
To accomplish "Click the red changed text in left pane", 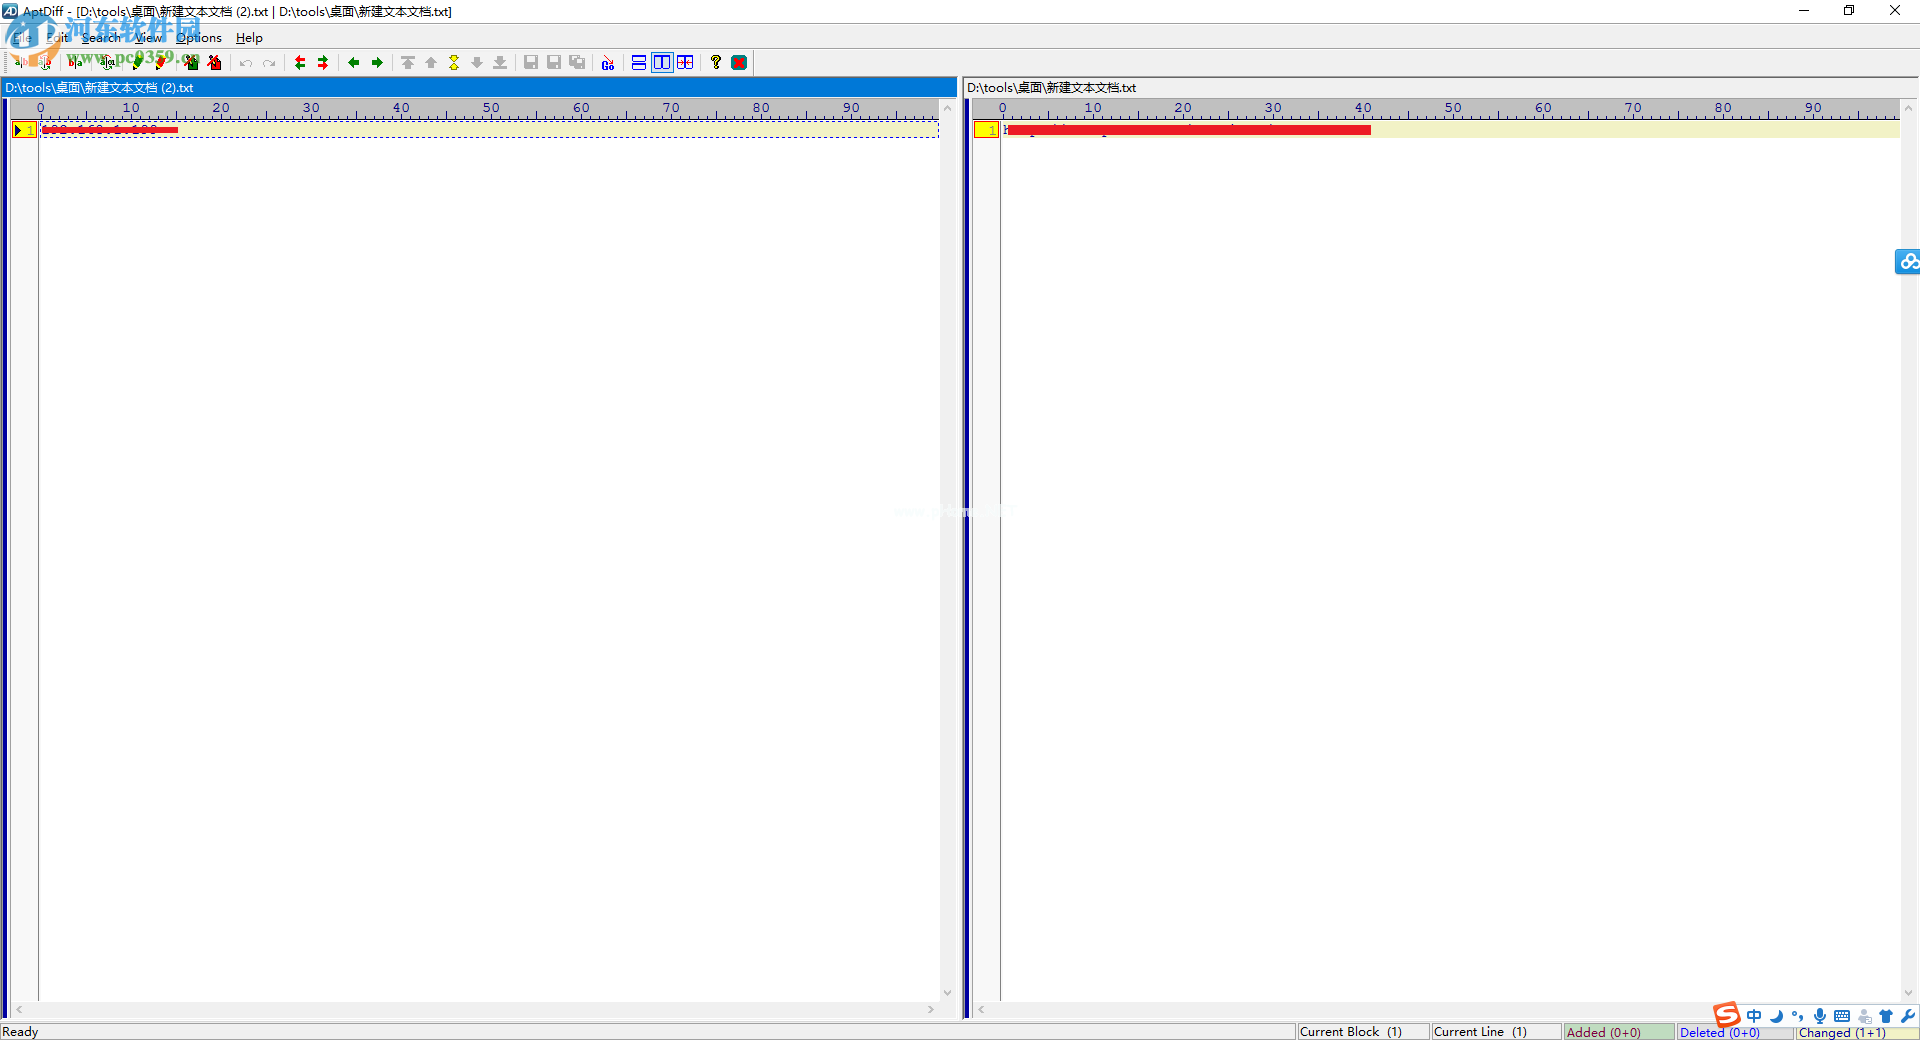I will pyautogui.click(x=110, y=130).
